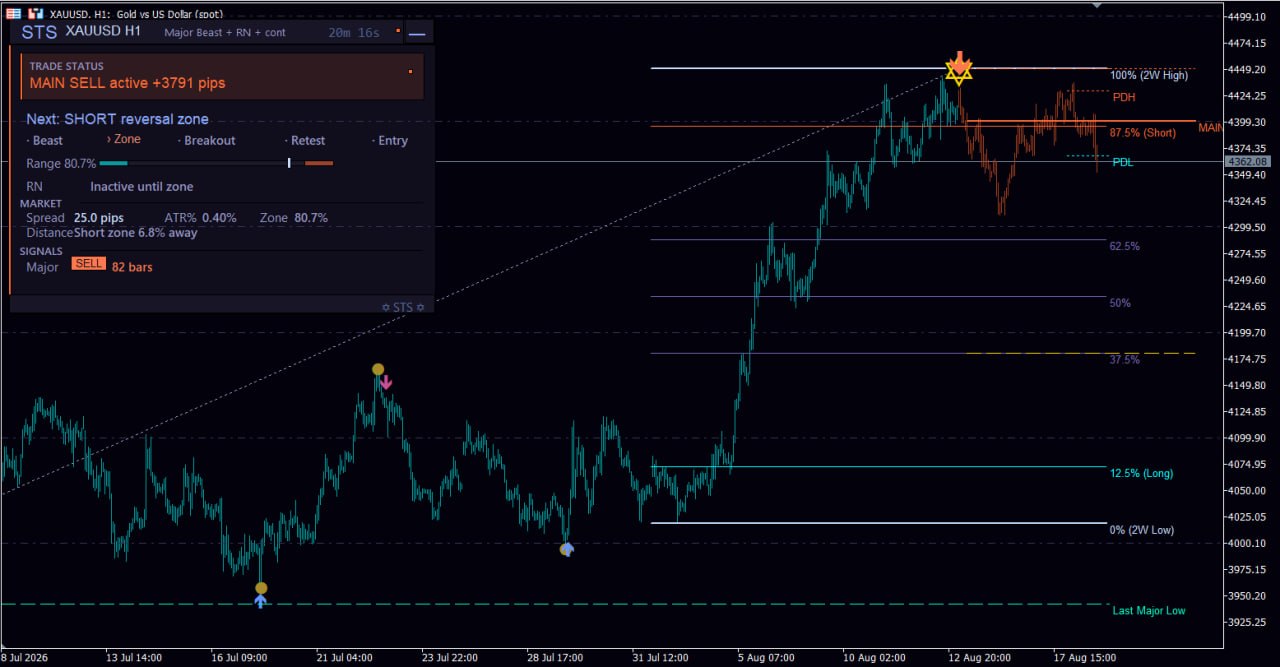
Task: Select the Breakout stage
Action: (207, 141)
